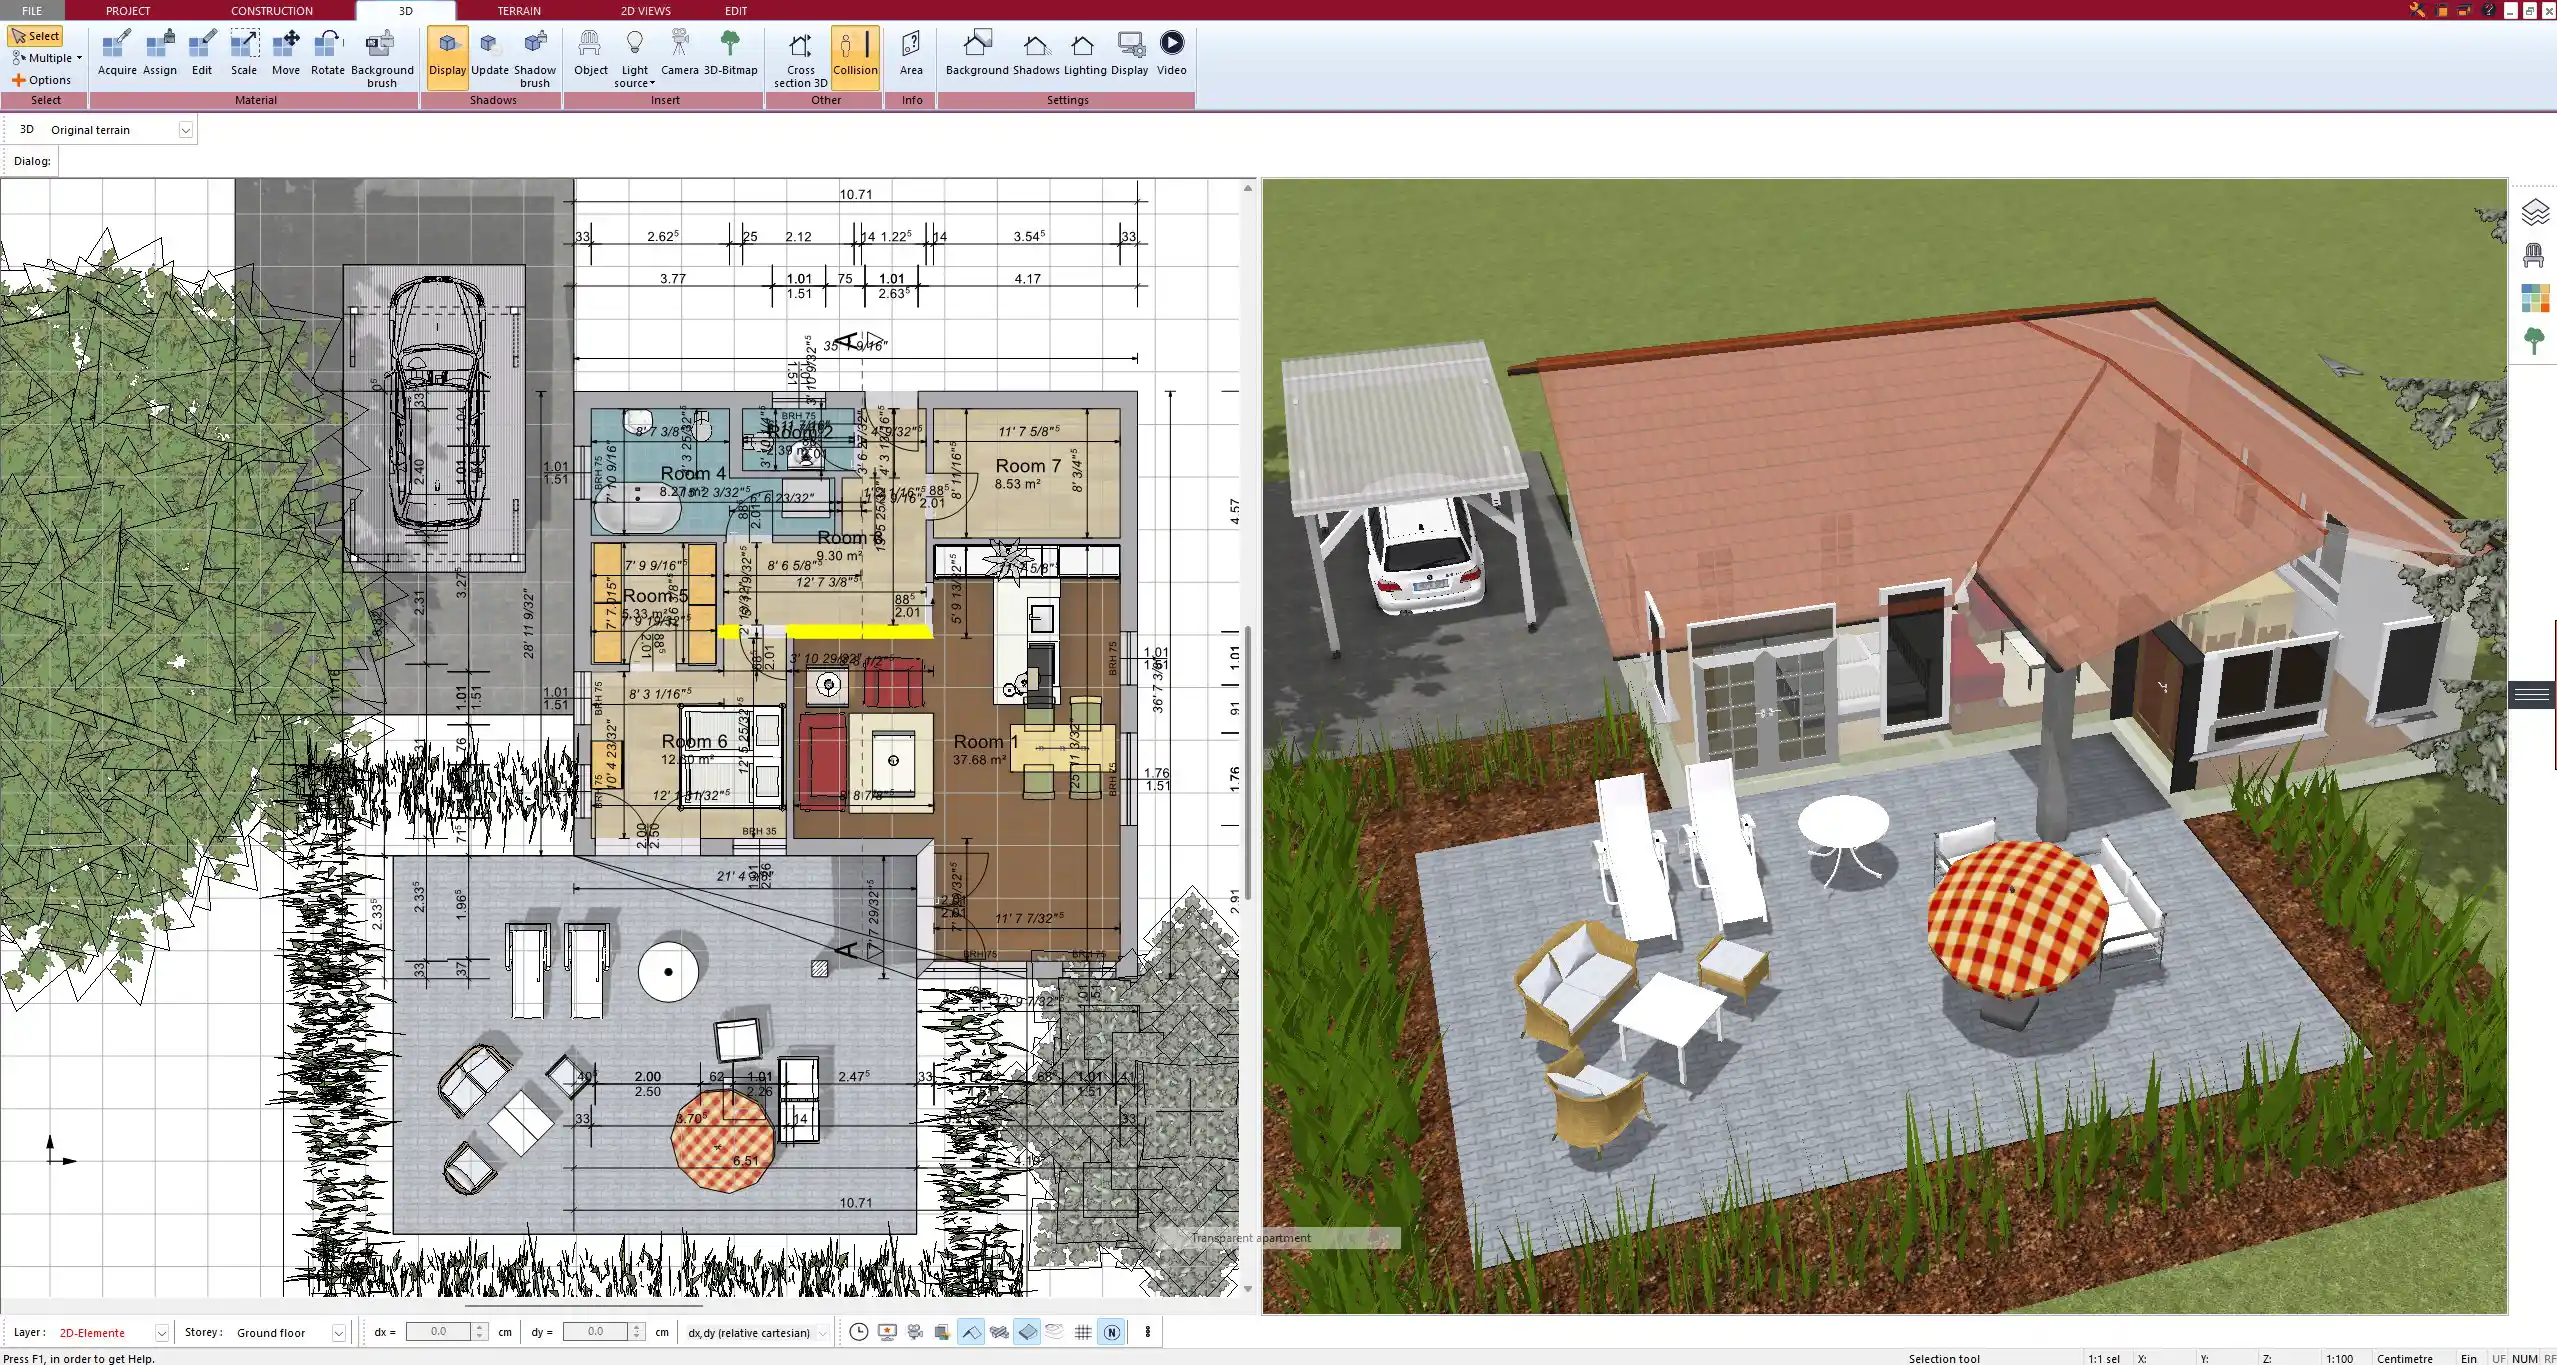Expand the Multiple selection dropdown

click(x=47, y=58)
